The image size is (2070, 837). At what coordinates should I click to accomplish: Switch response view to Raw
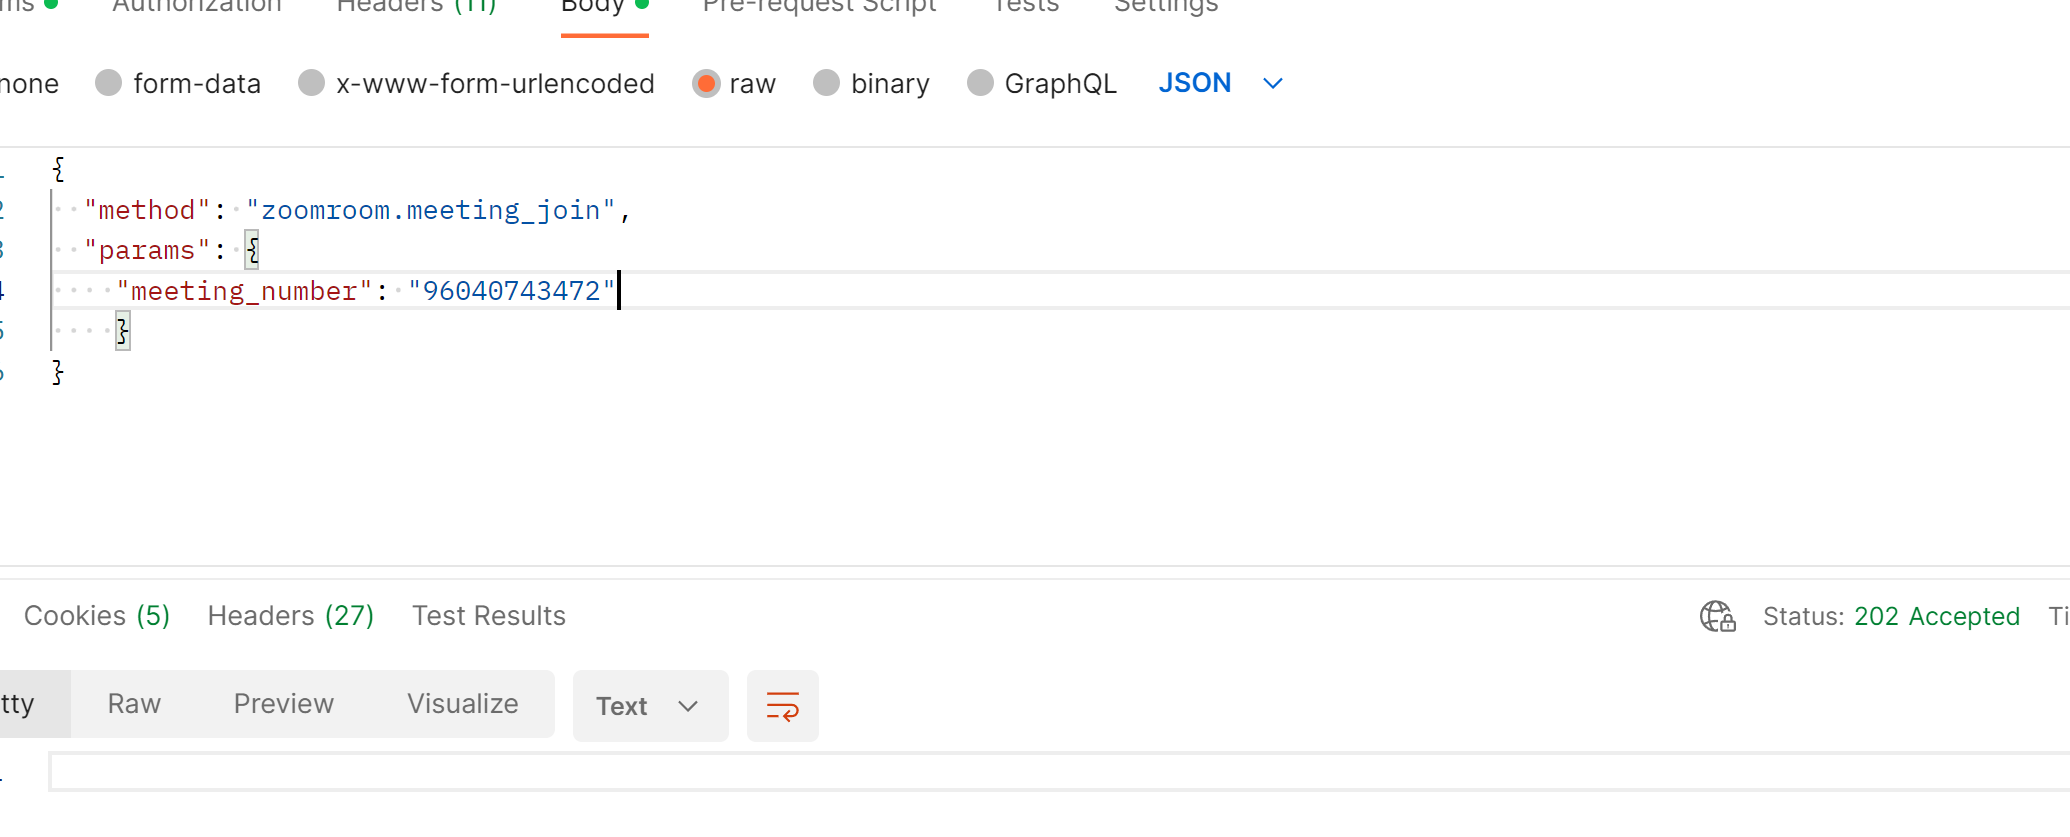coord(134,704)
